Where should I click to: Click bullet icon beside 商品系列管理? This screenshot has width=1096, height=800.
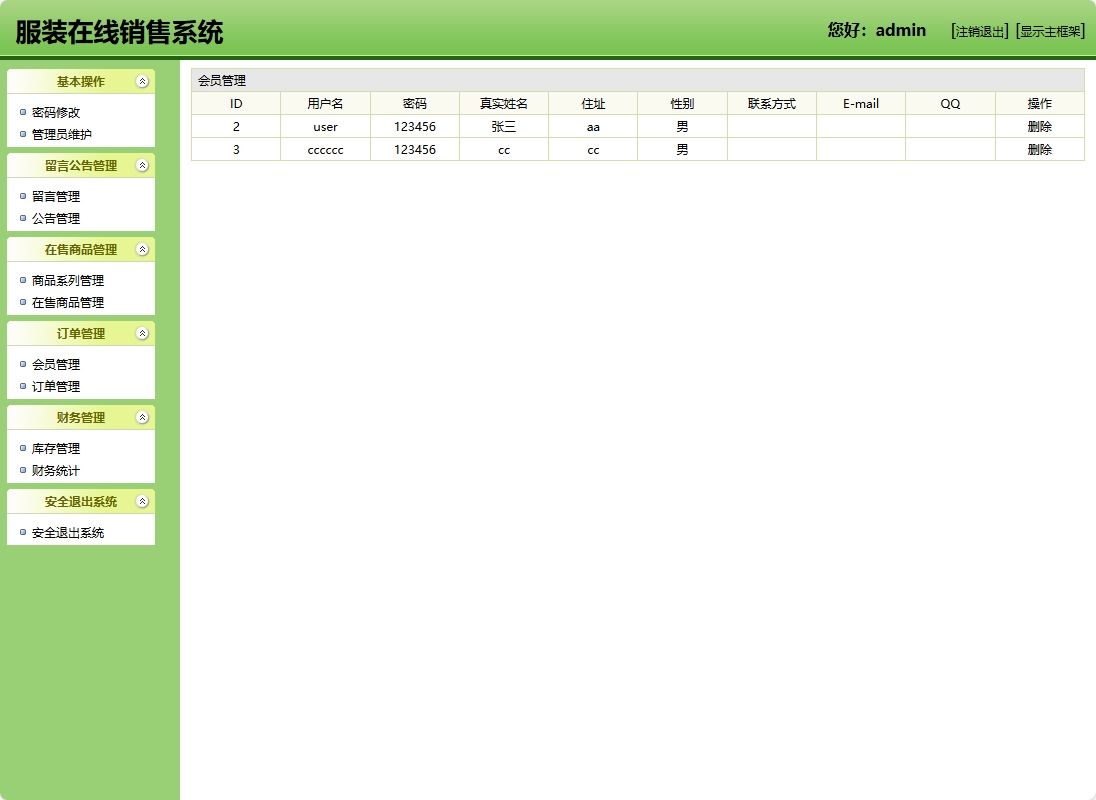(23, 280)
